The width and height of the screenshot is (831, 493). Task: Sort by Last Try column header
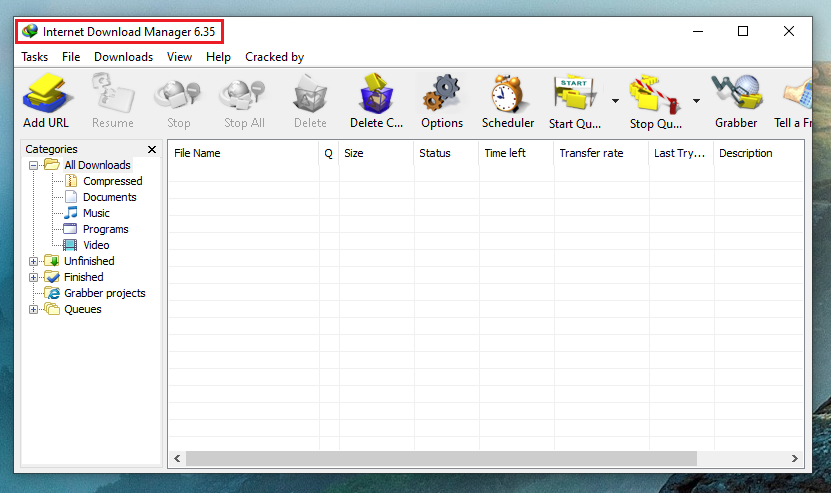(682, 153)
